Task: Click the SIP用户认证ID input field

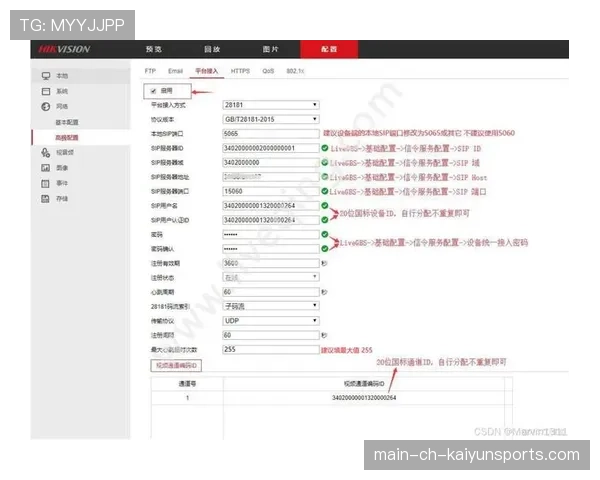Action: click(x=271, y=220)
